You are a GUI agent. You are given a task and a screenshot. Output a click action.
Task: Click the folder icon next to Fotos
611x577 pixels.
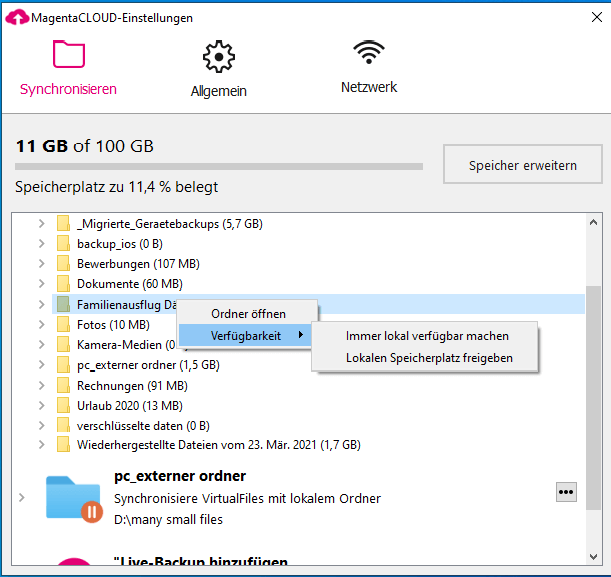point(63,324)
